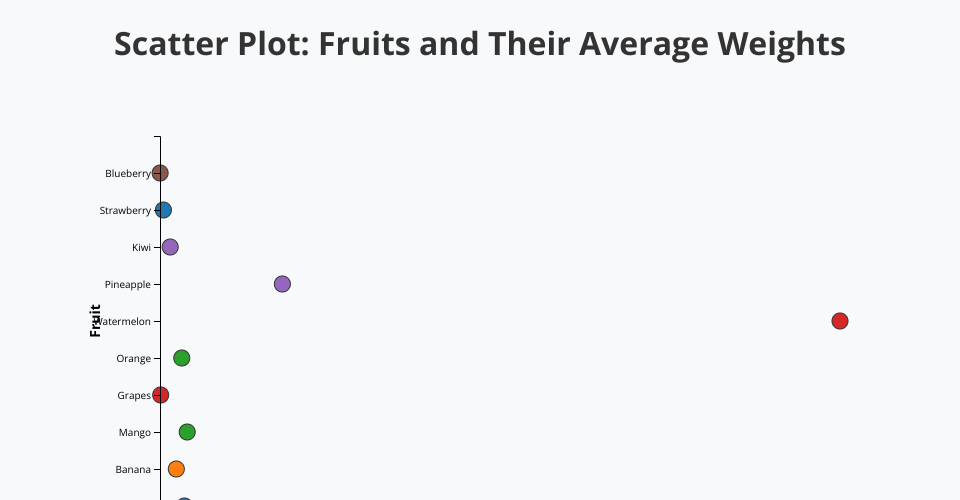
Task: Select the green Orange data point
Action: click(181, 358)
